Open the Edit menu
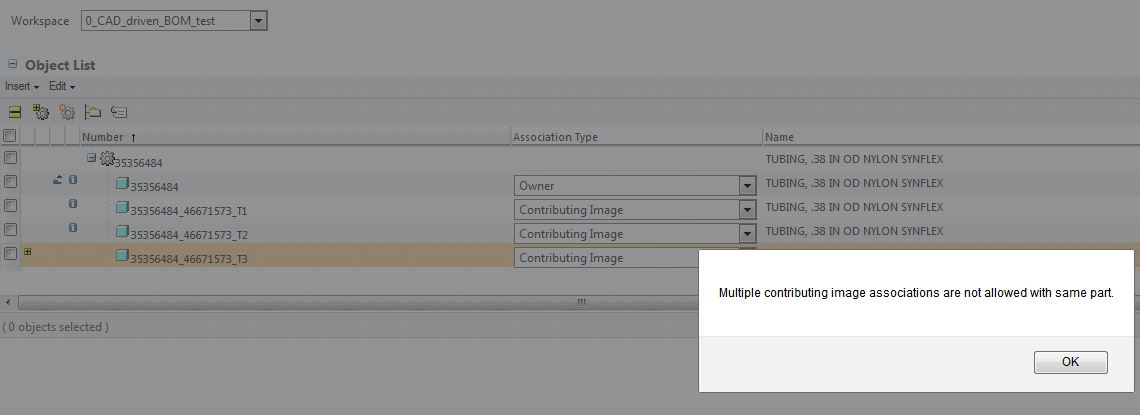The height and width of the screenshot is (415, 1140). click(62, 86)
